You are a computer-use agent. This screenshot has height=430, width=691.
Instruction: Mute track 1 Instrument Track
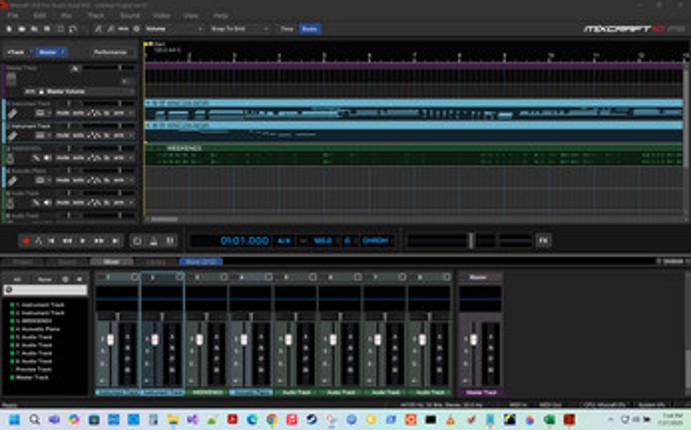pos(62,114)
